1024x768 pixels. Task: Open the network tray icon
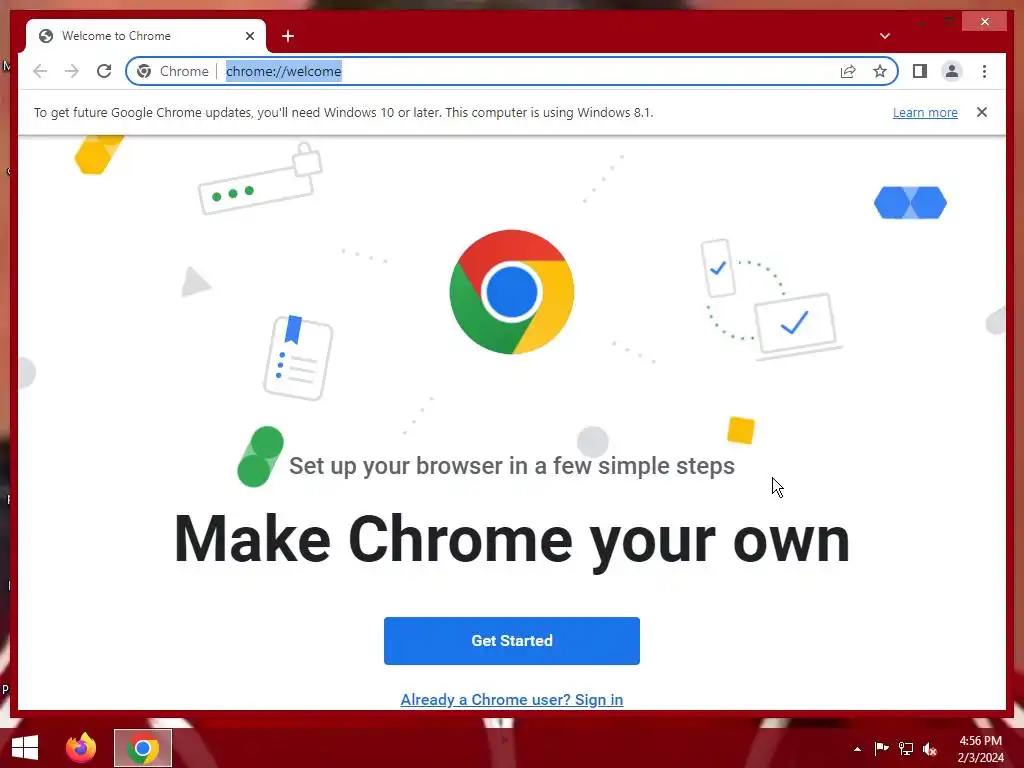tap(906, 748)
